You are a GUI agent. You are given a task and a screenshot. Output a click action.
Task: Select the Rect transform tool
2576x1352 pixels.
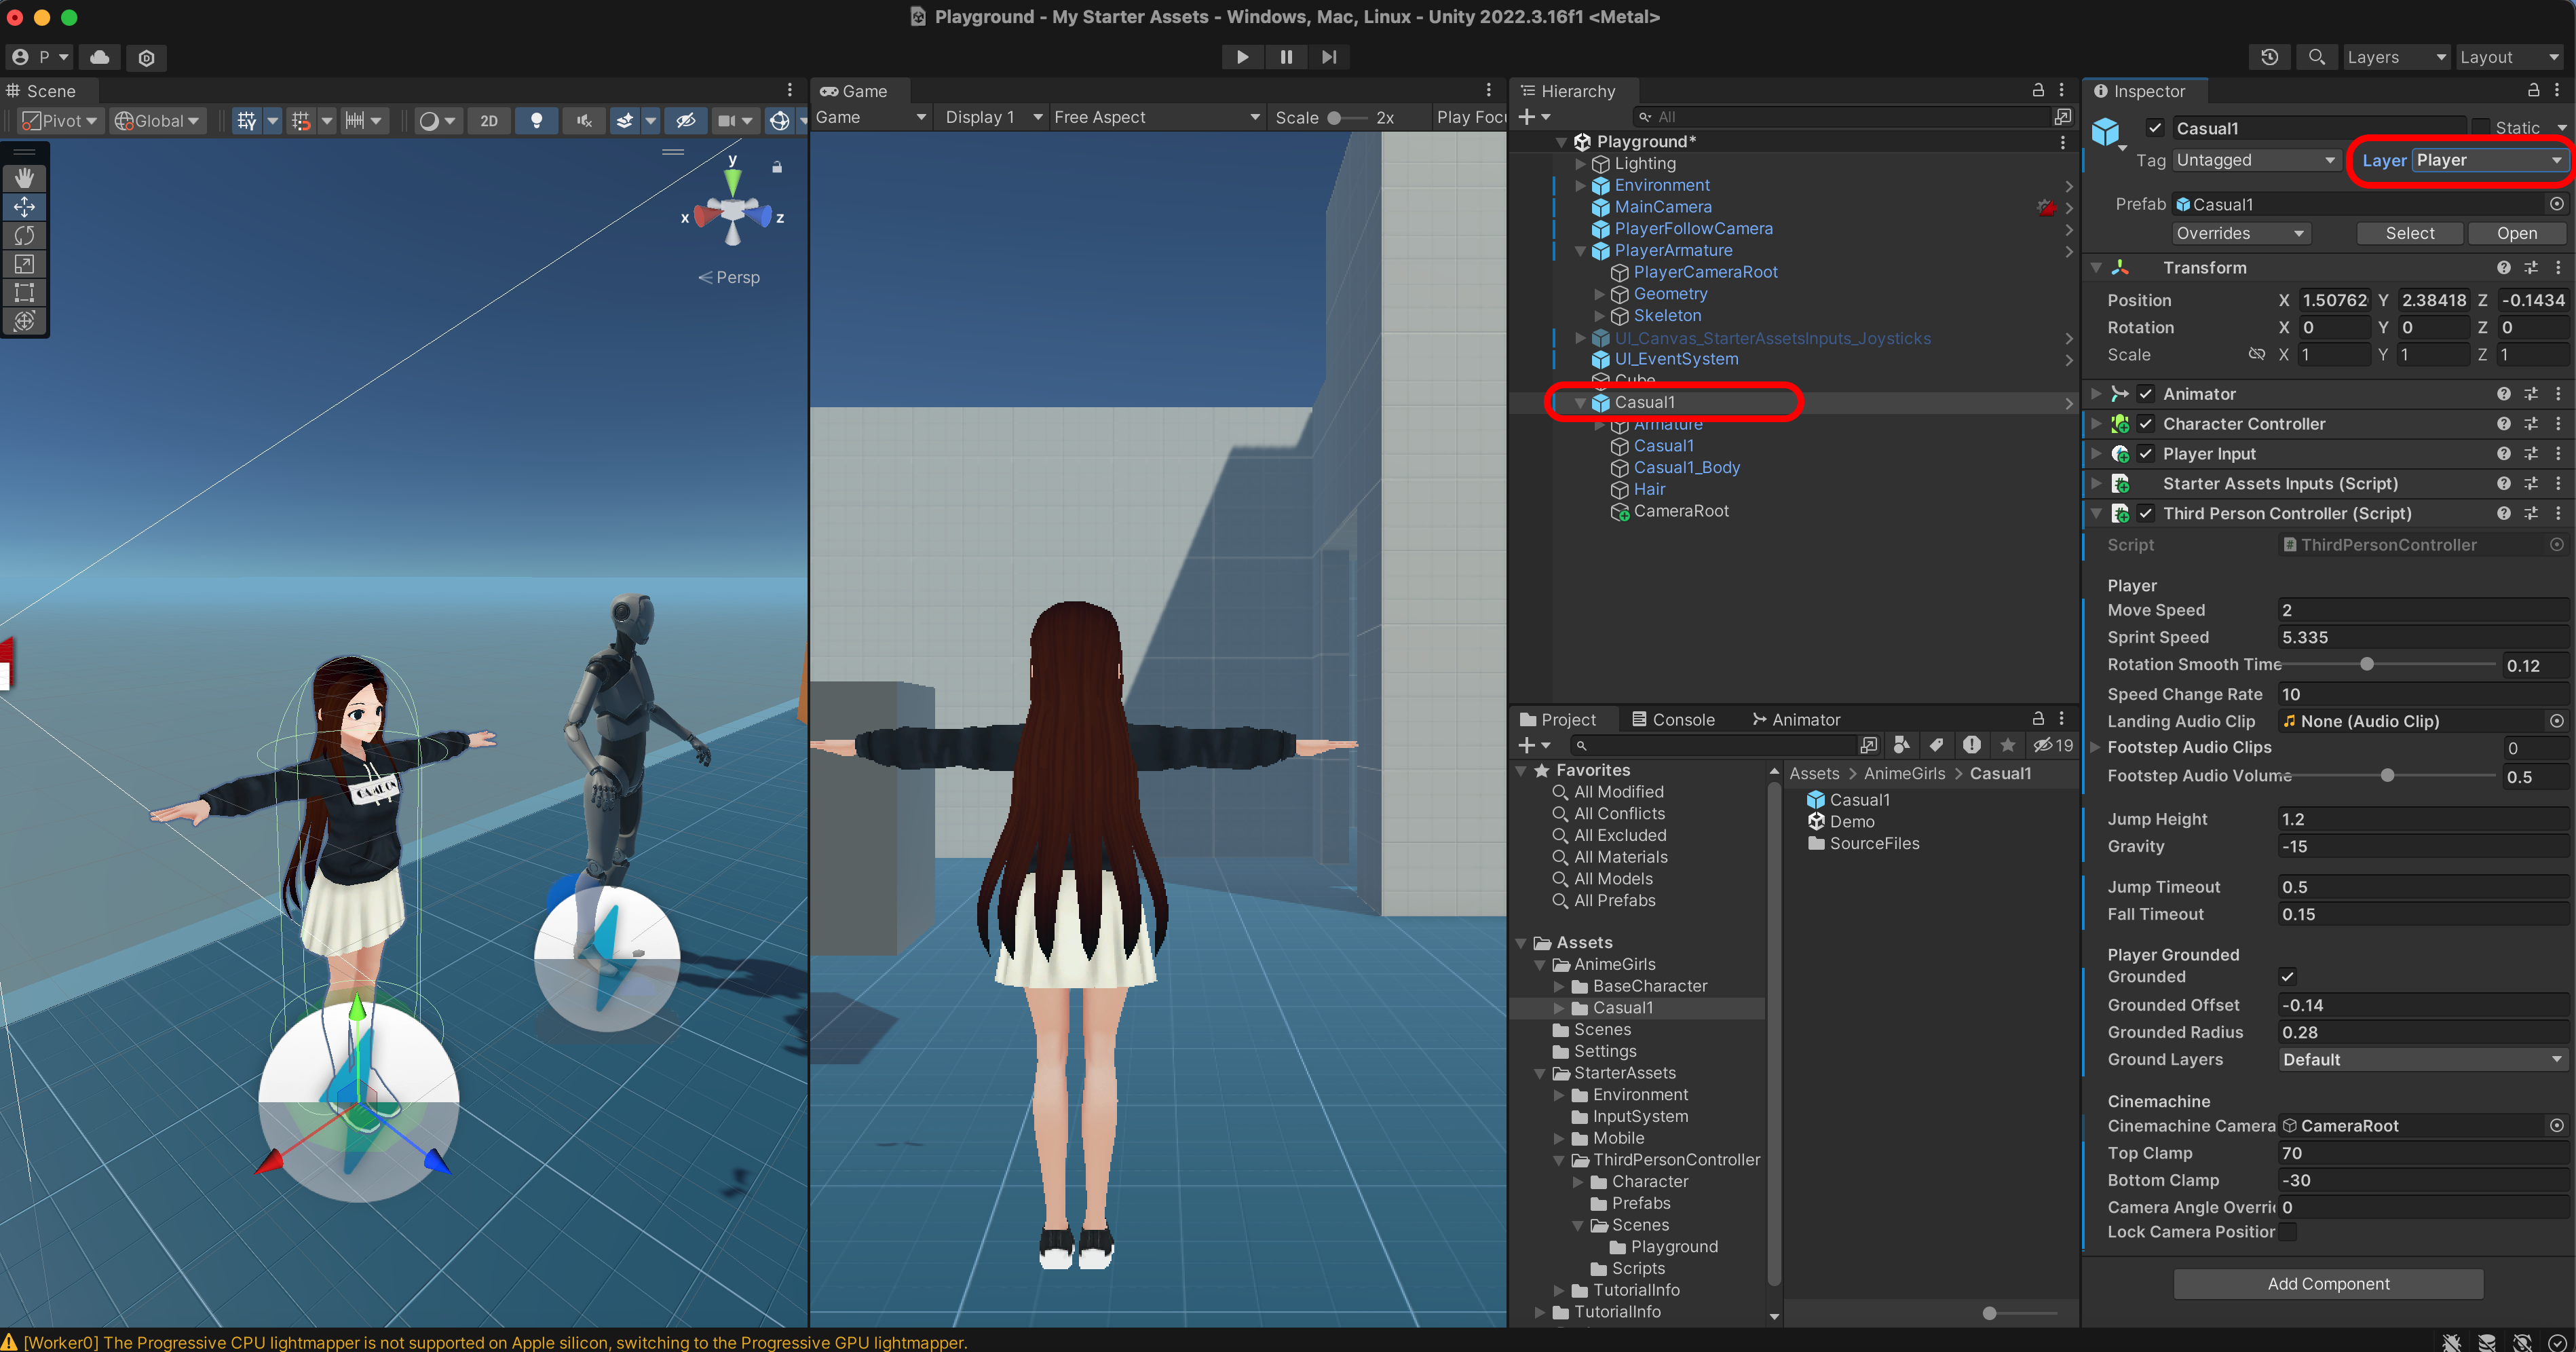coord(25,292)
